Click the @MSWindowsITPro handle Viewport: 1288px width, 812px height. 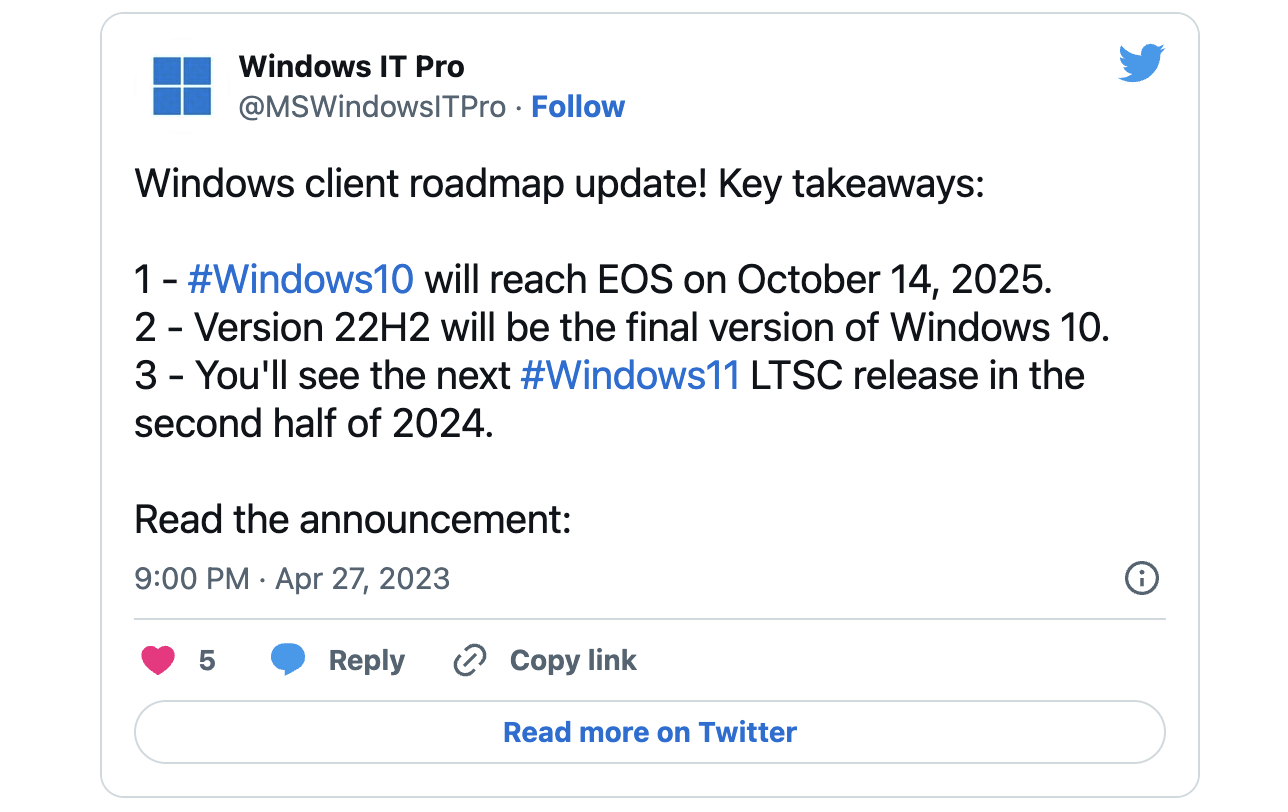[x=373, y=106]
